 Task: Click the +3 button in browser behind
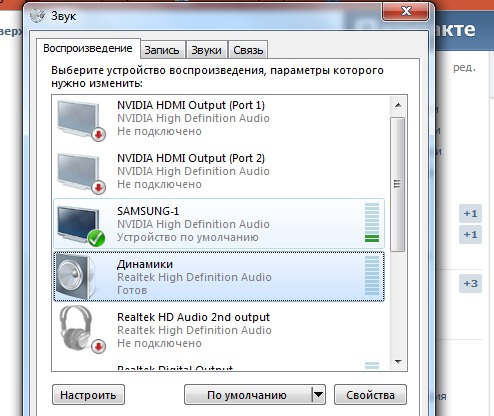pos(470,283)
